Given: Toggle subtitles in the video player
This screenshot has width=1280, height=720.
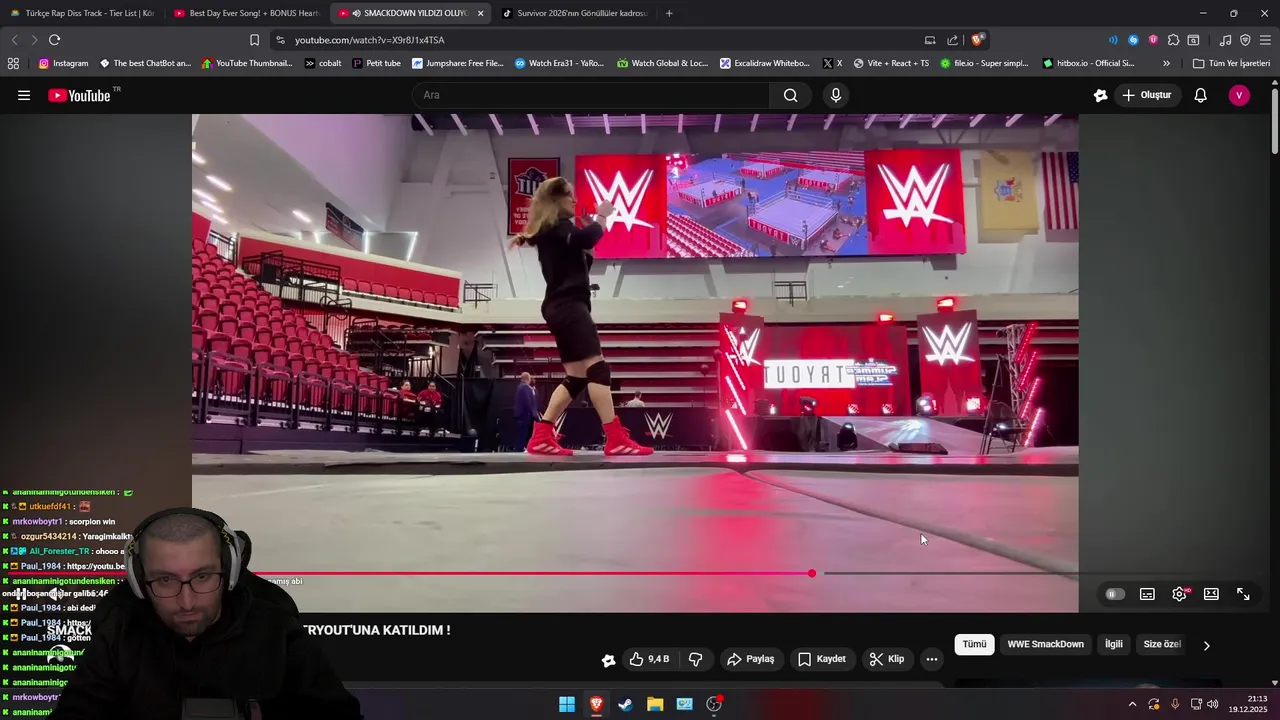Looking at the screenshot, I should coord(1147,594).
